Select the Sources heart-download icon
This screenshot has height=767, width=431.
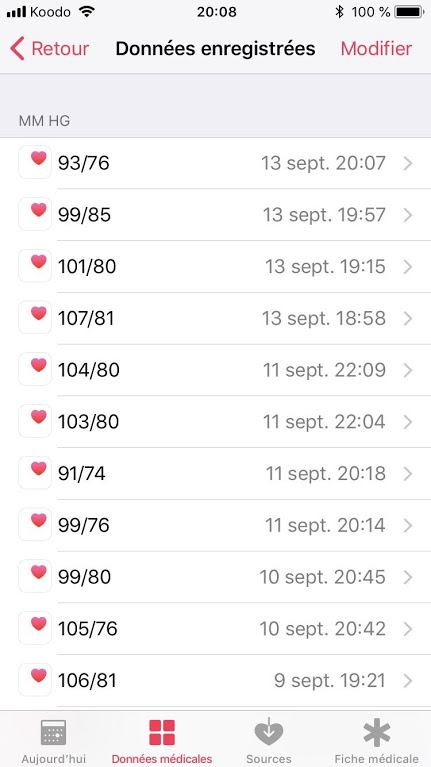coord(269,731)
